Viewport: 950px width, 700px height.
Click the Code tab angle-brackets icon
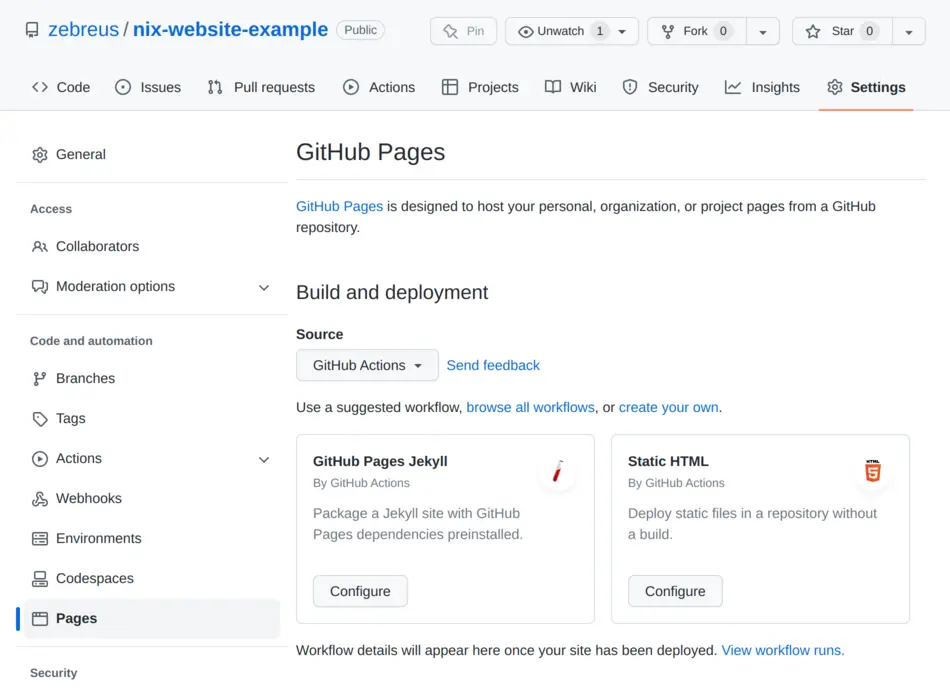tap(40, 87)
